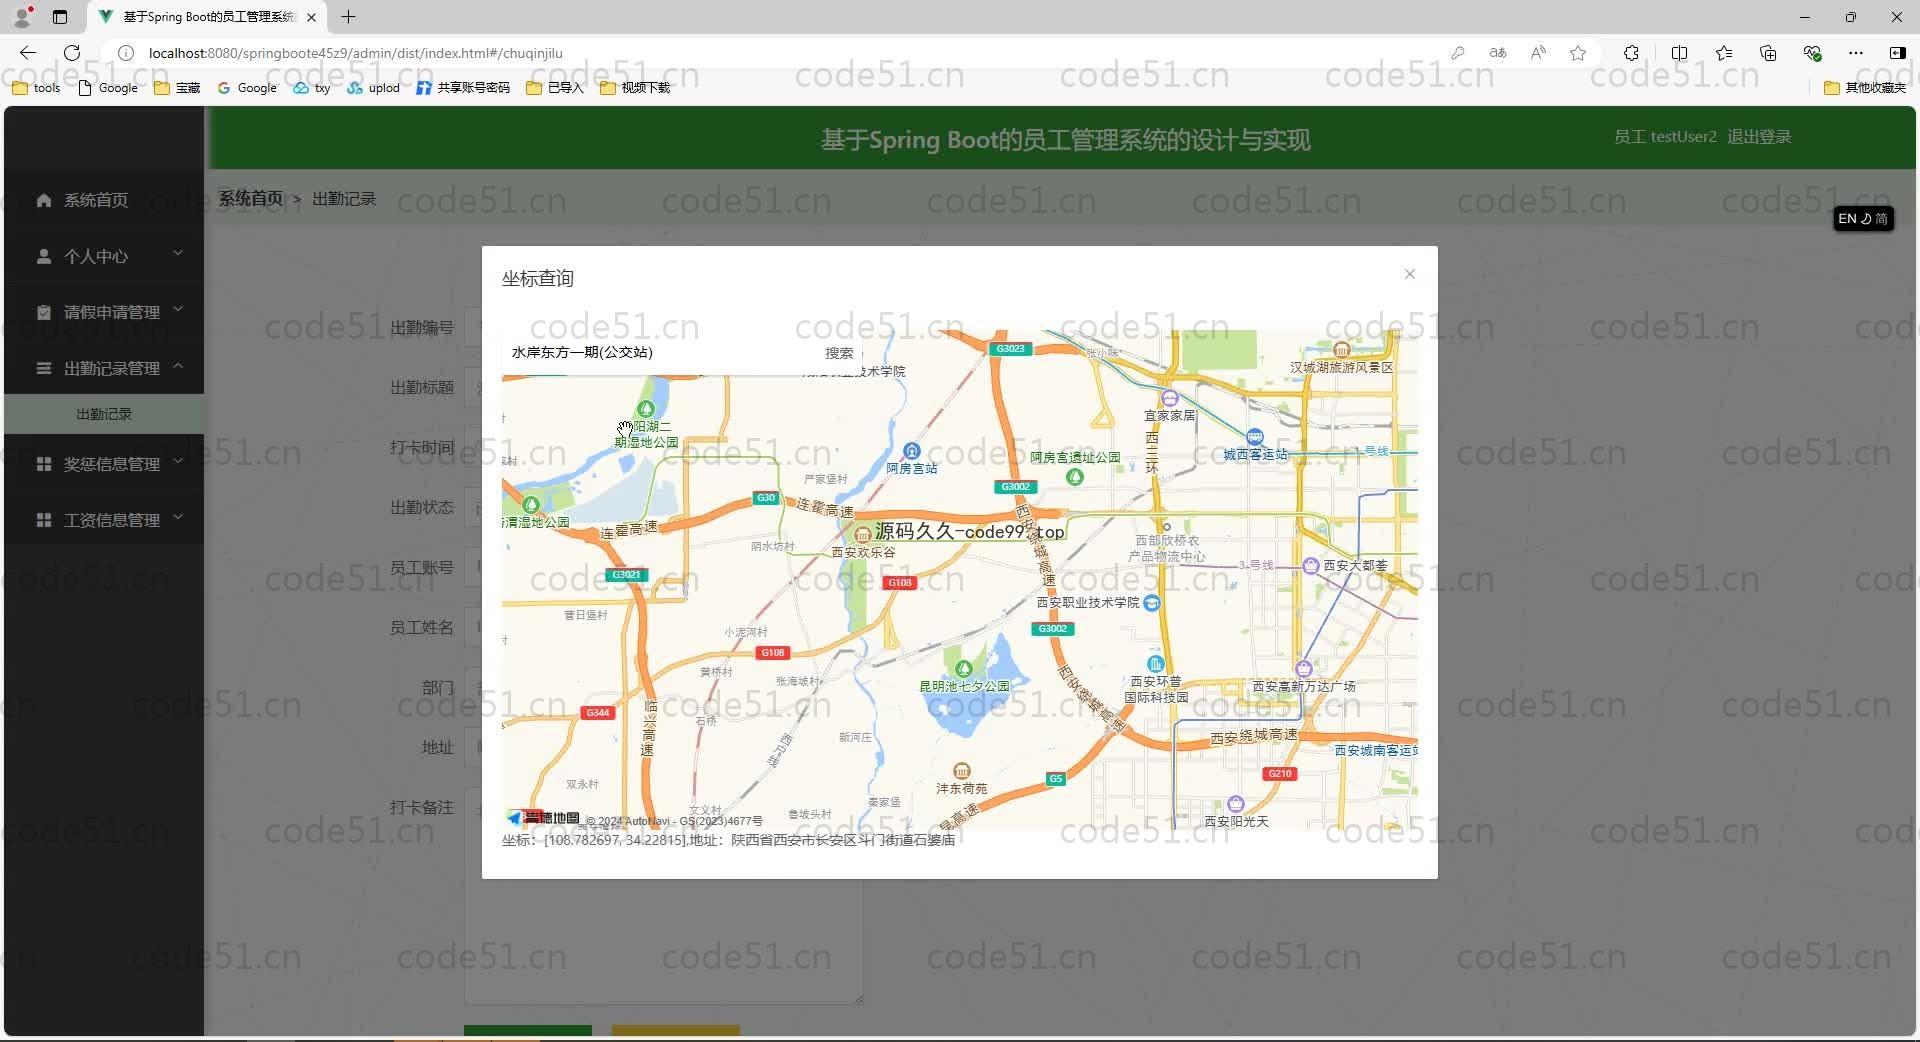This screenshot has height=1042, width=1920.
Task: Open browser settings and more menu
Action: coord(1856,53)
